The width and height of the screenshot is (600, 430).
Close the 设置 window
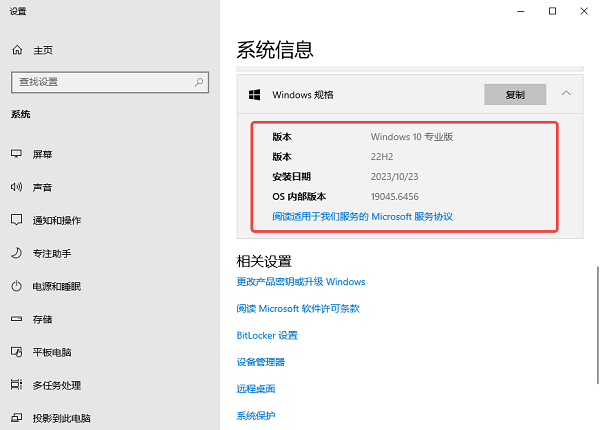pyautogui.click(x=584, y=11)
